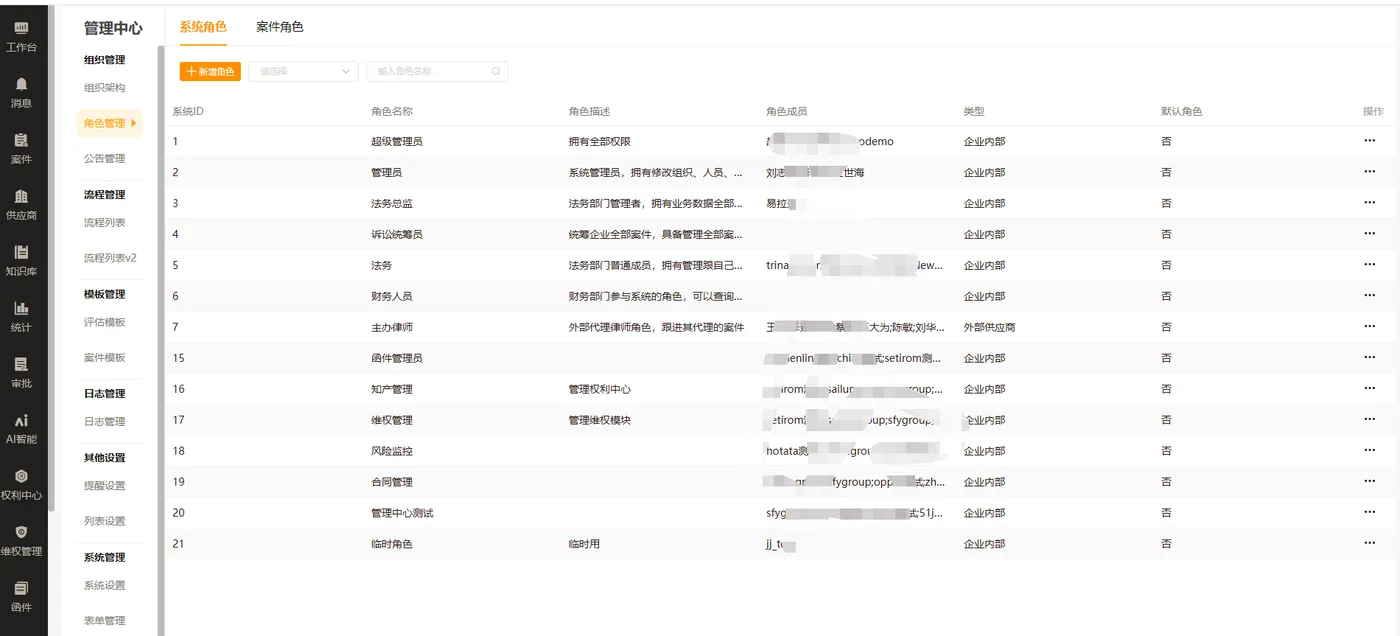Screen dimensions: 1400x636
Task: Go to the 案件 cases icon
Action: tap(21, 140)
